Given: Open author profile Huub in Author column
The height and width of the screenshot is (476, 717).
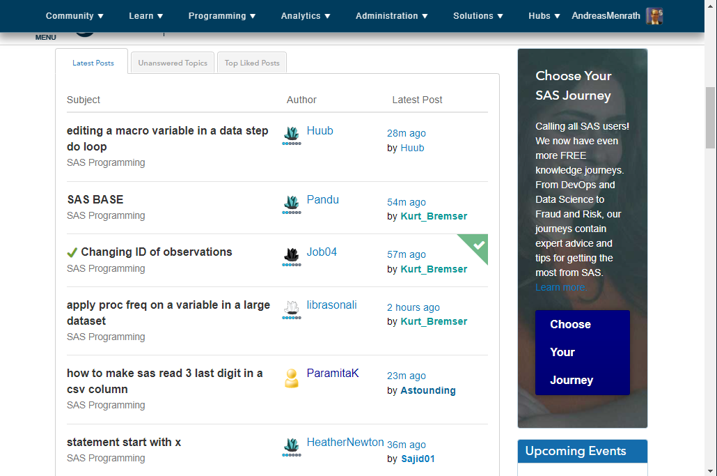Looking at the screenshot, I should (x=320, y=131).
